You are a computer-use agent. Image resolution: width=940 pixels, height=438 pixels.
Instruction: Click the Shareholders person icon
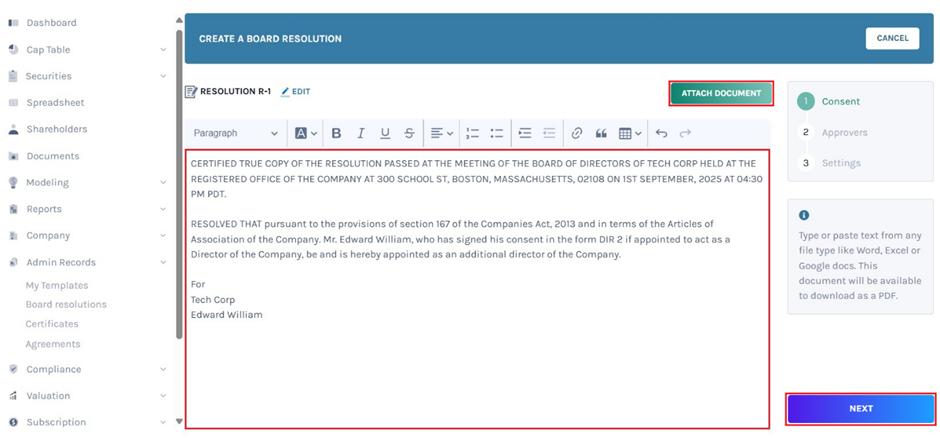point(13,129)
